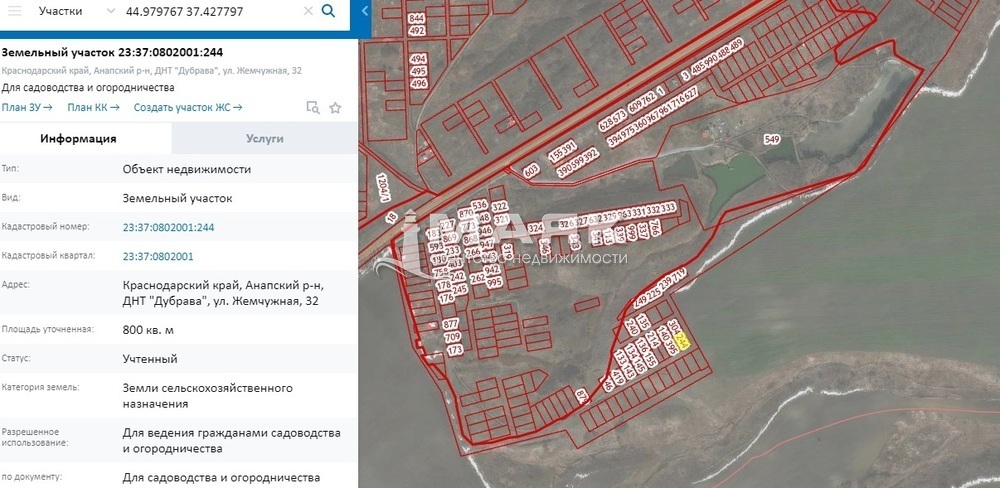Select parcel 844 at top of map

pyautogui.click(x=417, y=19)
